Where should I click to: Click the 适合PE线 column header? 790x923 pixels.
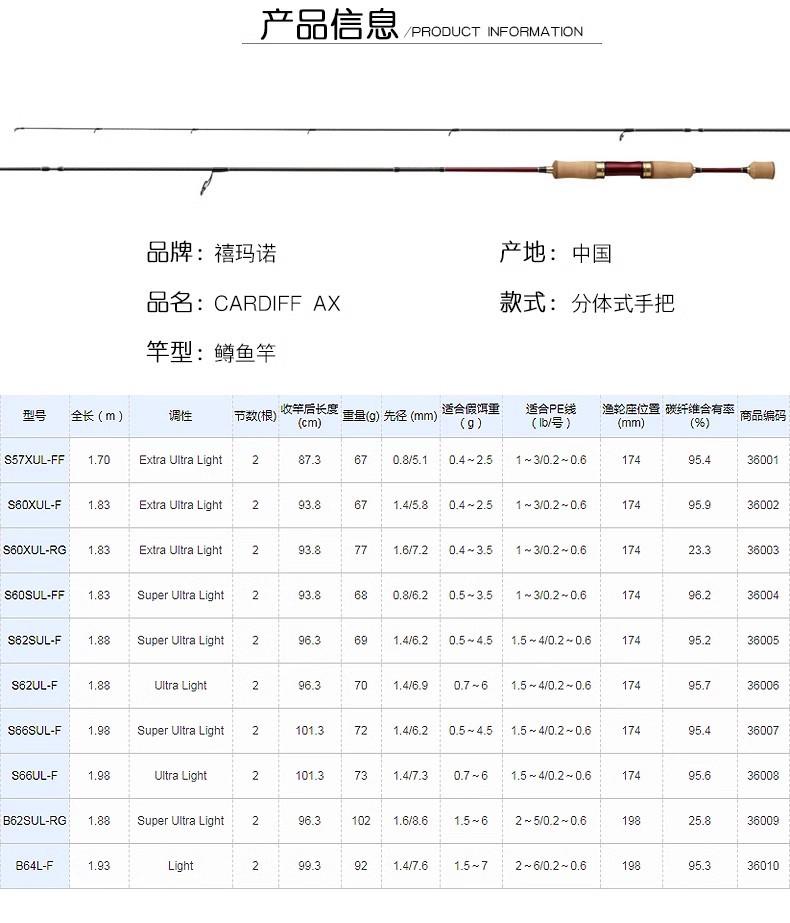[551, 416]
